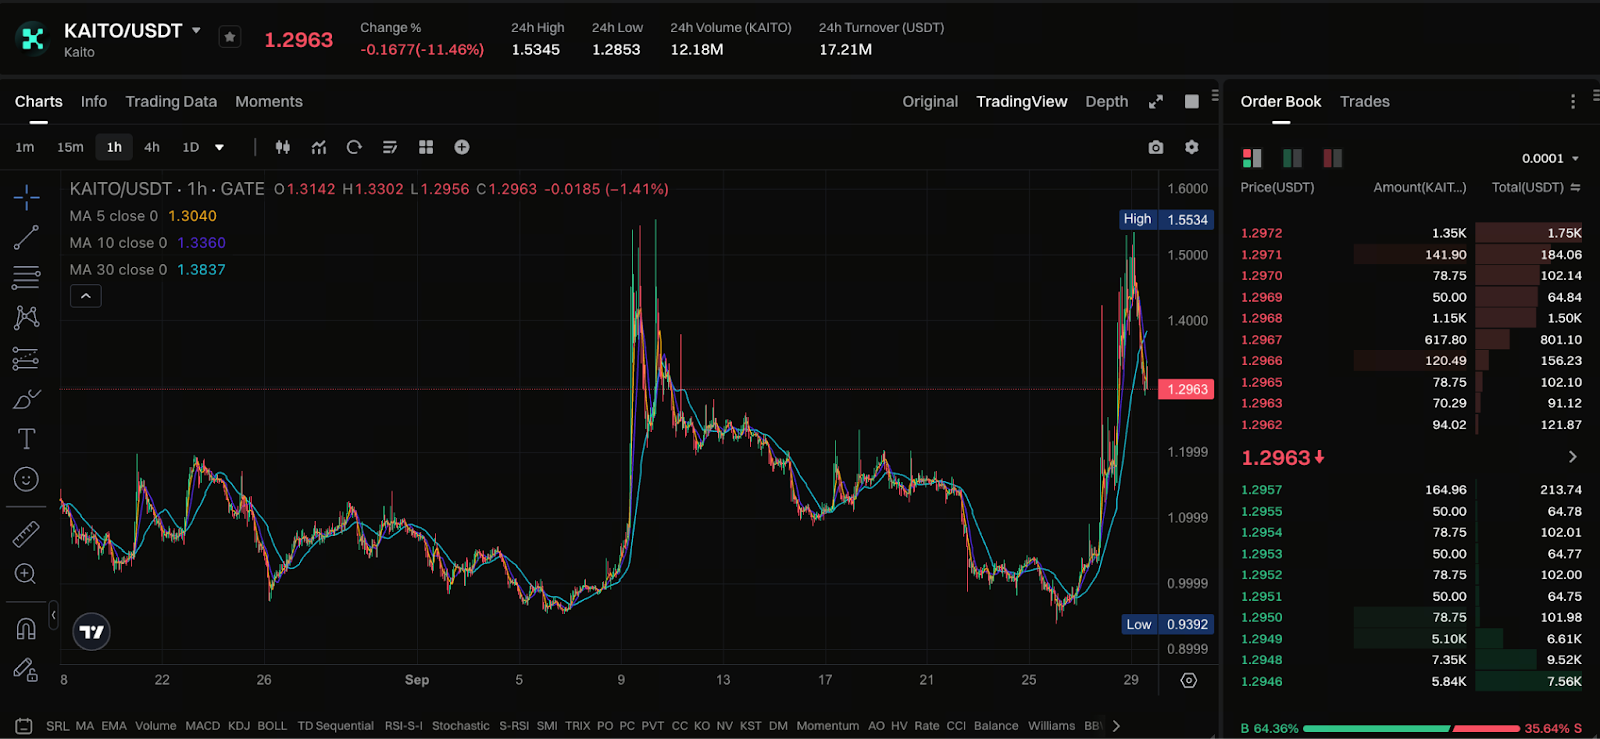Click the buy/sell ratio bar
This screenshot has height=739, width=1600.
click(1411, 729)
